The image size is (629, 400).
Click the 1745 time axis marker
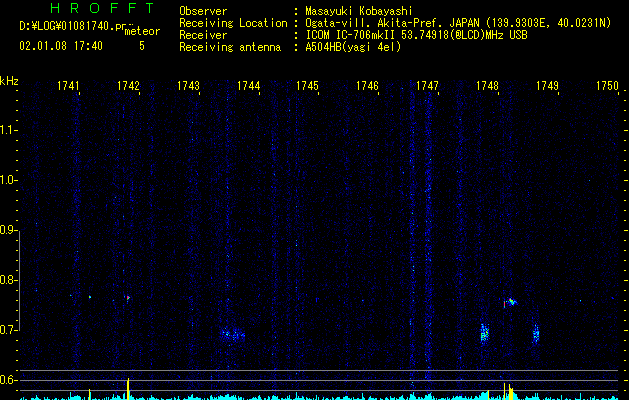tap(307, 86)
